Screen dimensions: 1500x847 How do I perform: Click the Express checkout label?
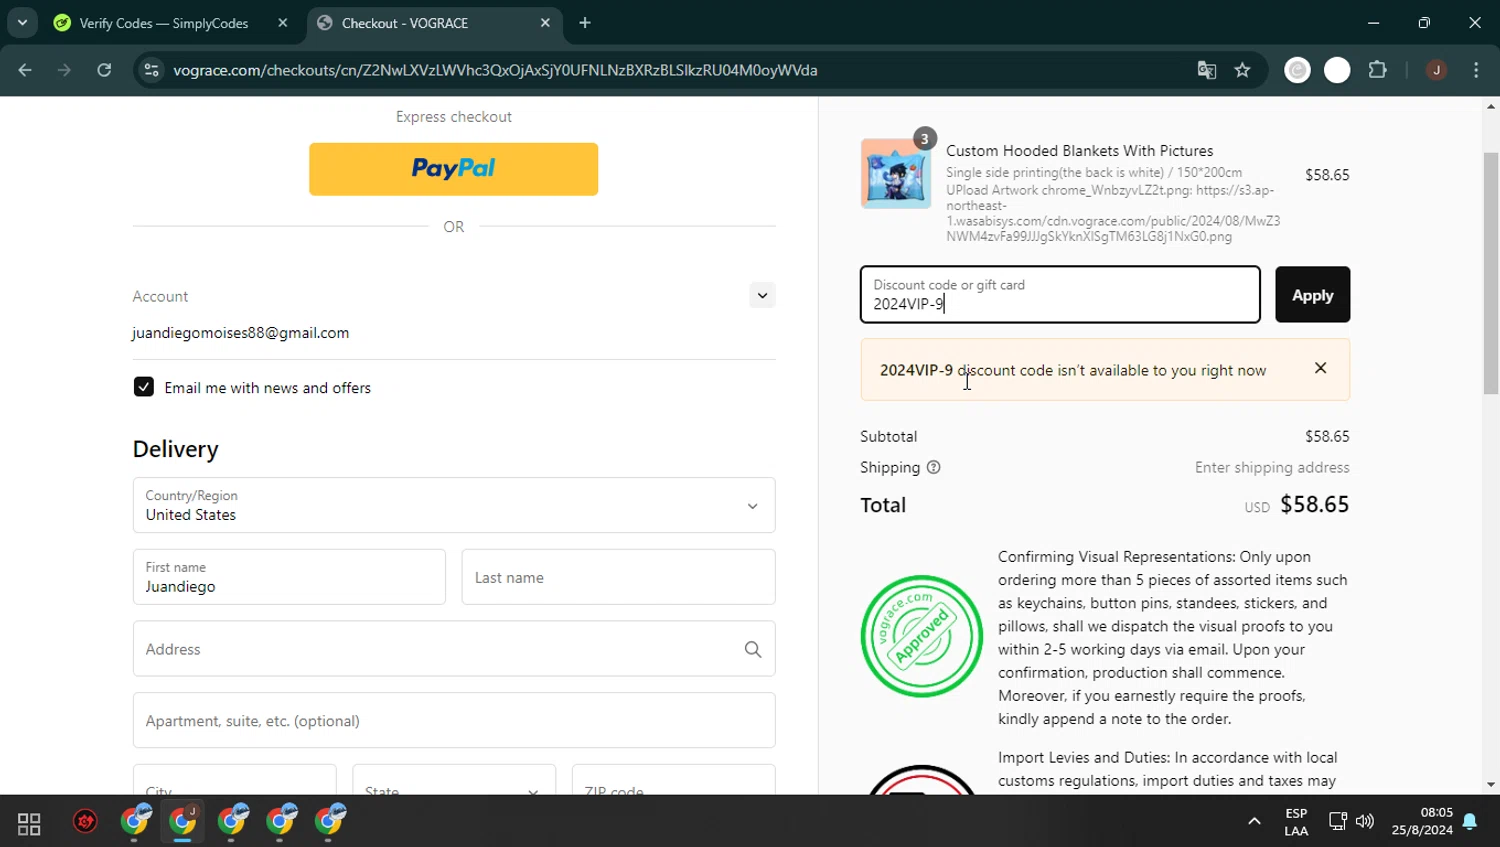click(454, 117)
